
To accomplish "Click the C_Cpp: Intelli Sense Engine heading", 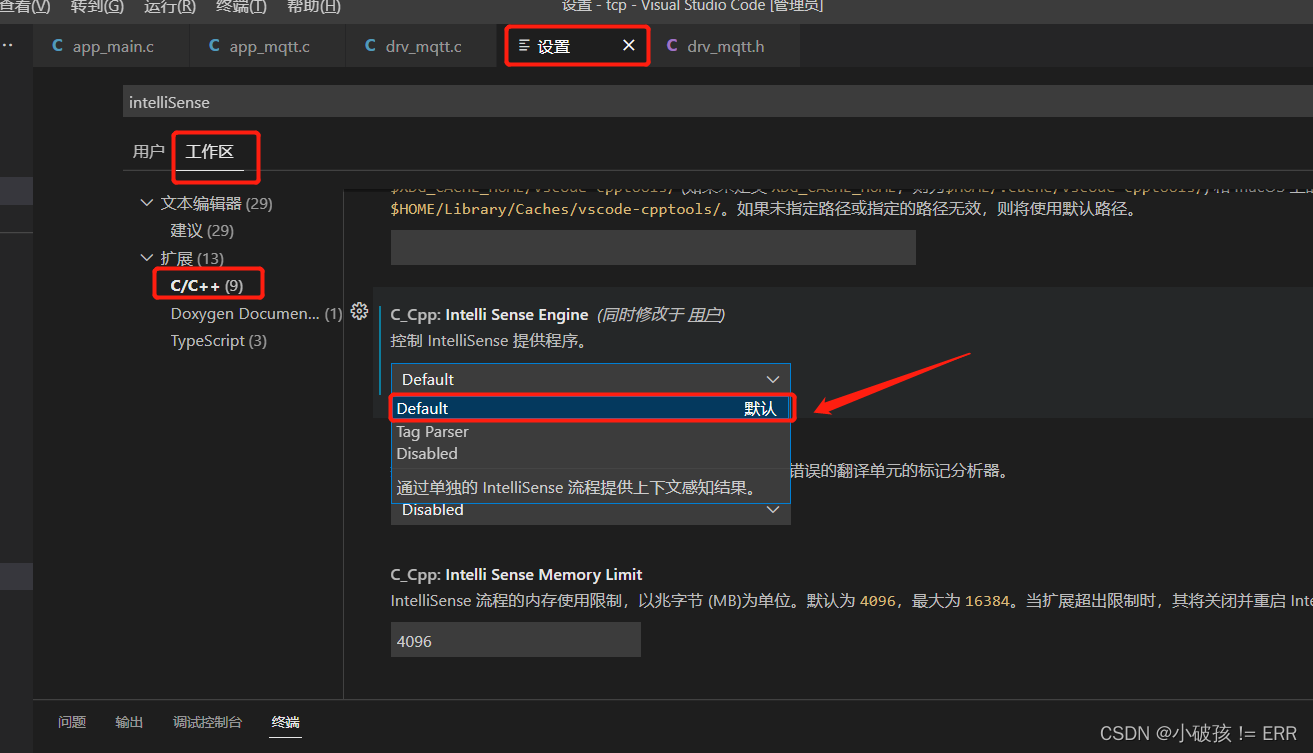I will (489, 314).
